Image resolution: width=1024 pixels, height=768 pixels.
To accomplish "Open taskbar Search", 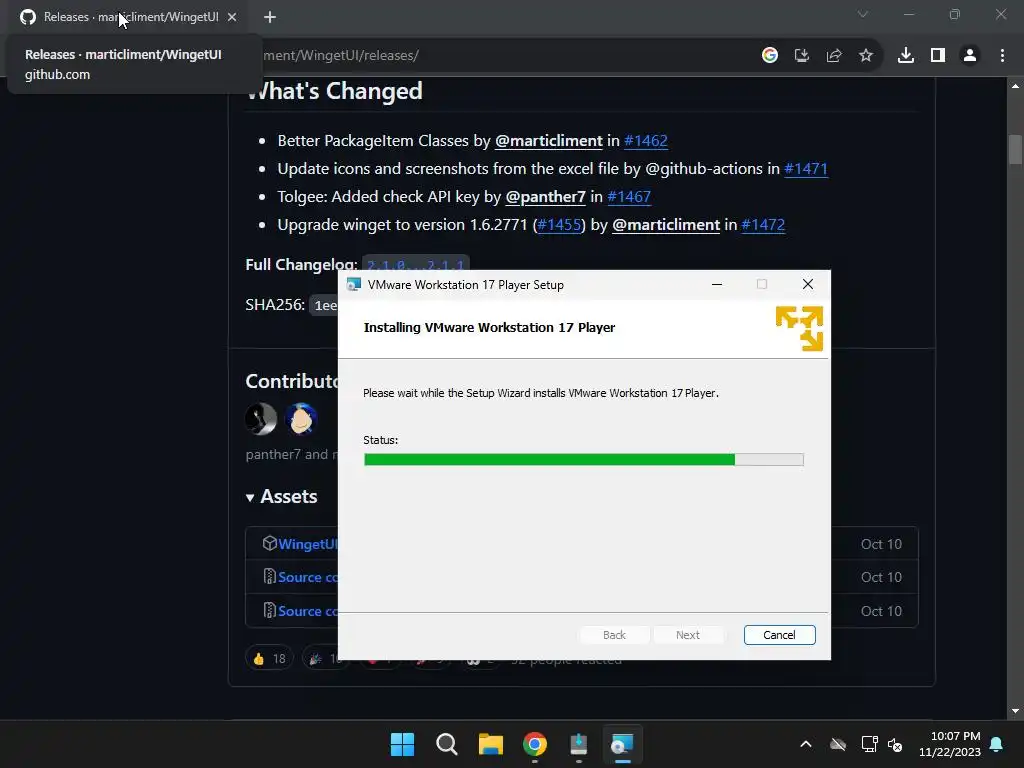I will [447, 744].
